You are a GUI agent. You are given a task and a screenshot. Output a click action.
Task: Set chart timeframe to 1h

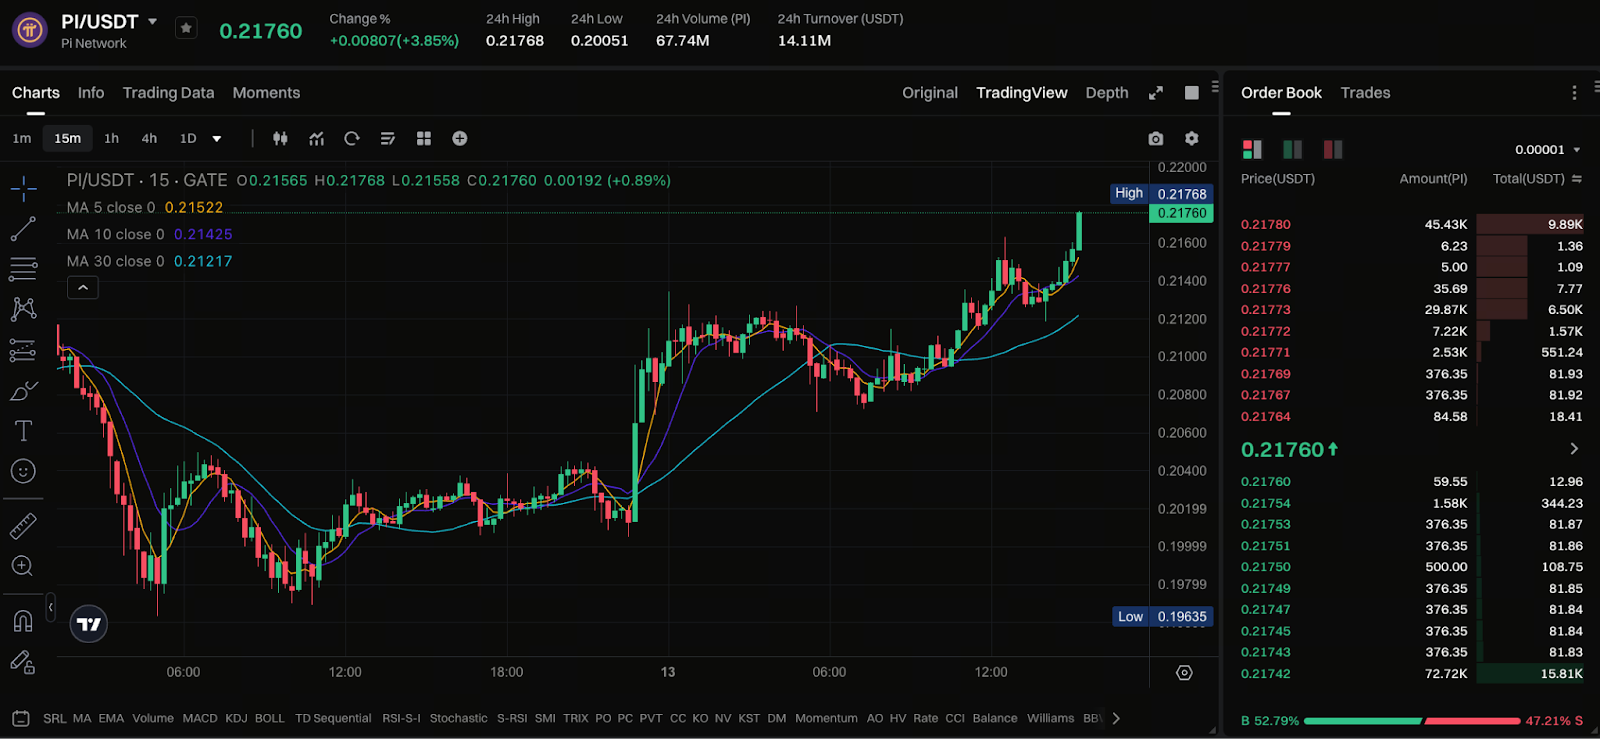click(x=112, y=139)
